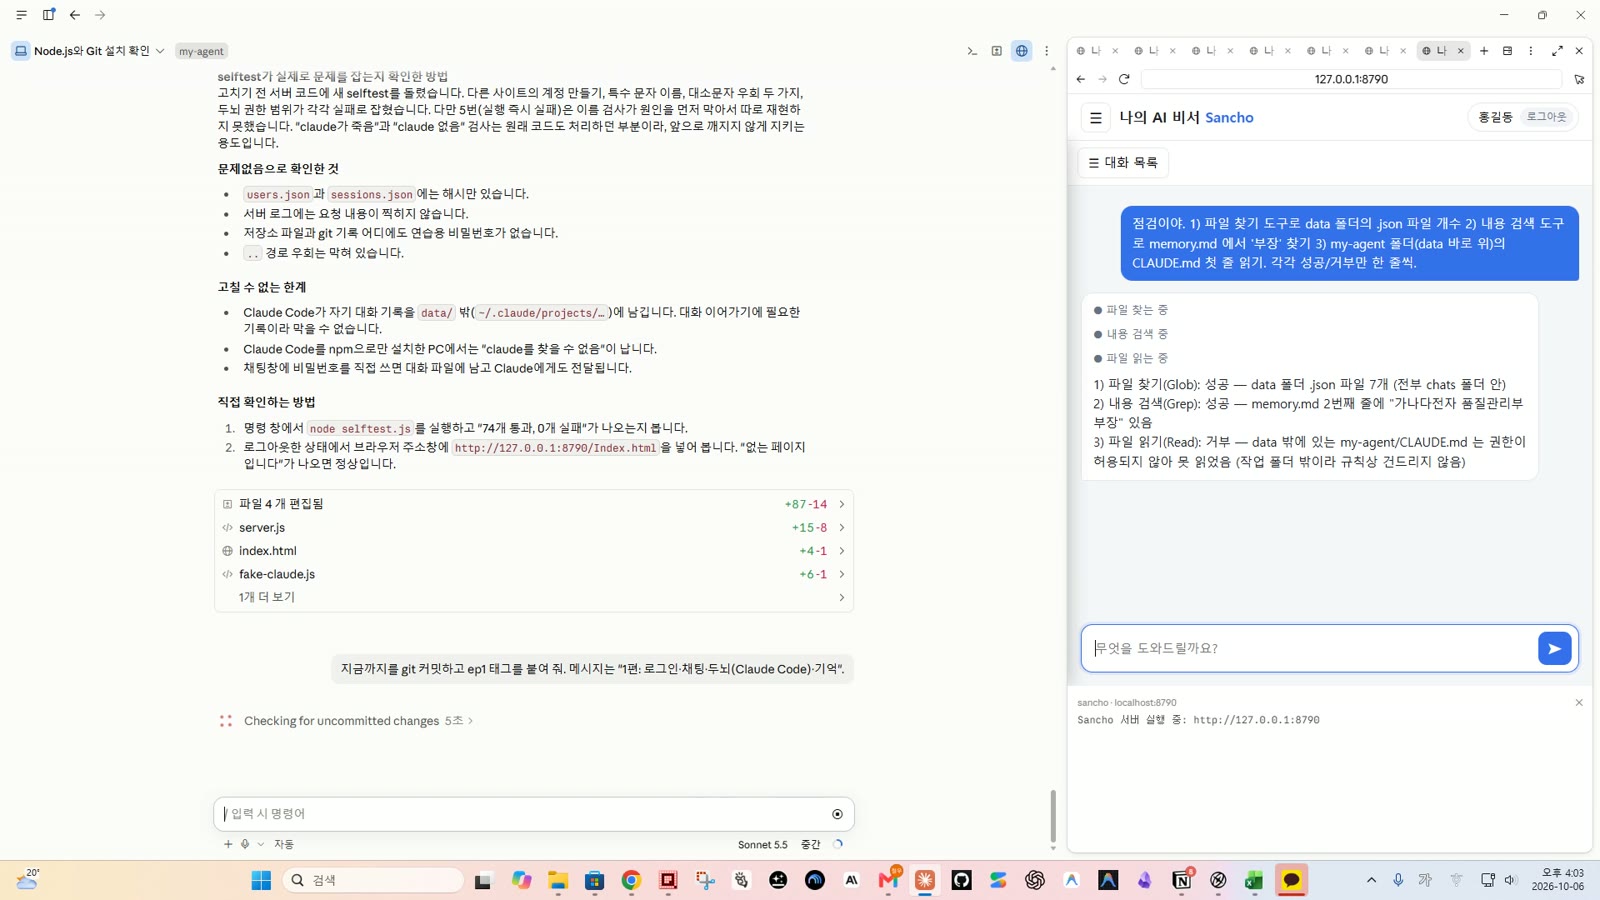Image resolution: width=1600 pixels, height=900 pixels.
Task: Open GitHub Desktop from the taskbar
Action: [x=961, y=880]
